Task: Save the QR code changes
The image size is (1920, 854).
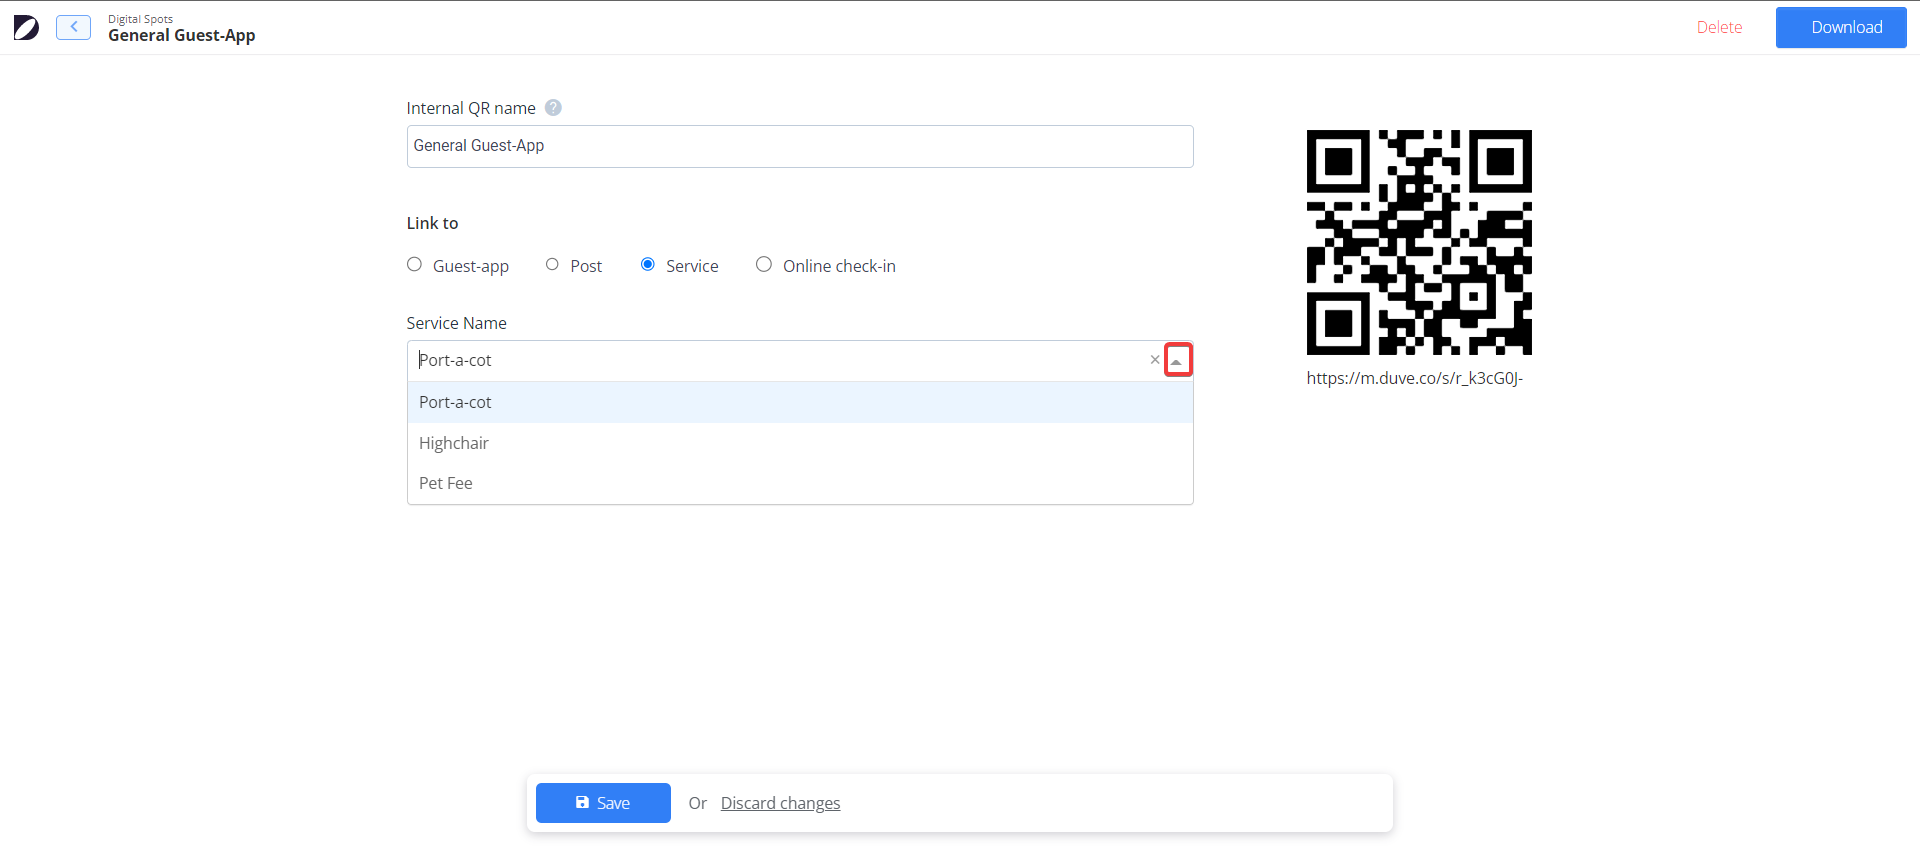Action: click(x=603, y=803)
